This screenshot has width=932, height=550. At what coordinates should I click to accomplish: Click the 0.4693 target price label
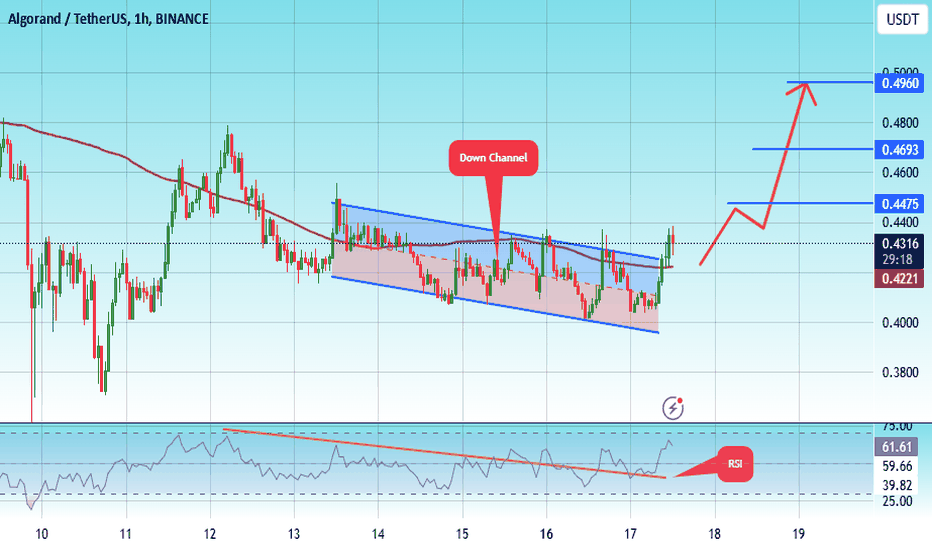pyautogui.click(x=900, y=150)
